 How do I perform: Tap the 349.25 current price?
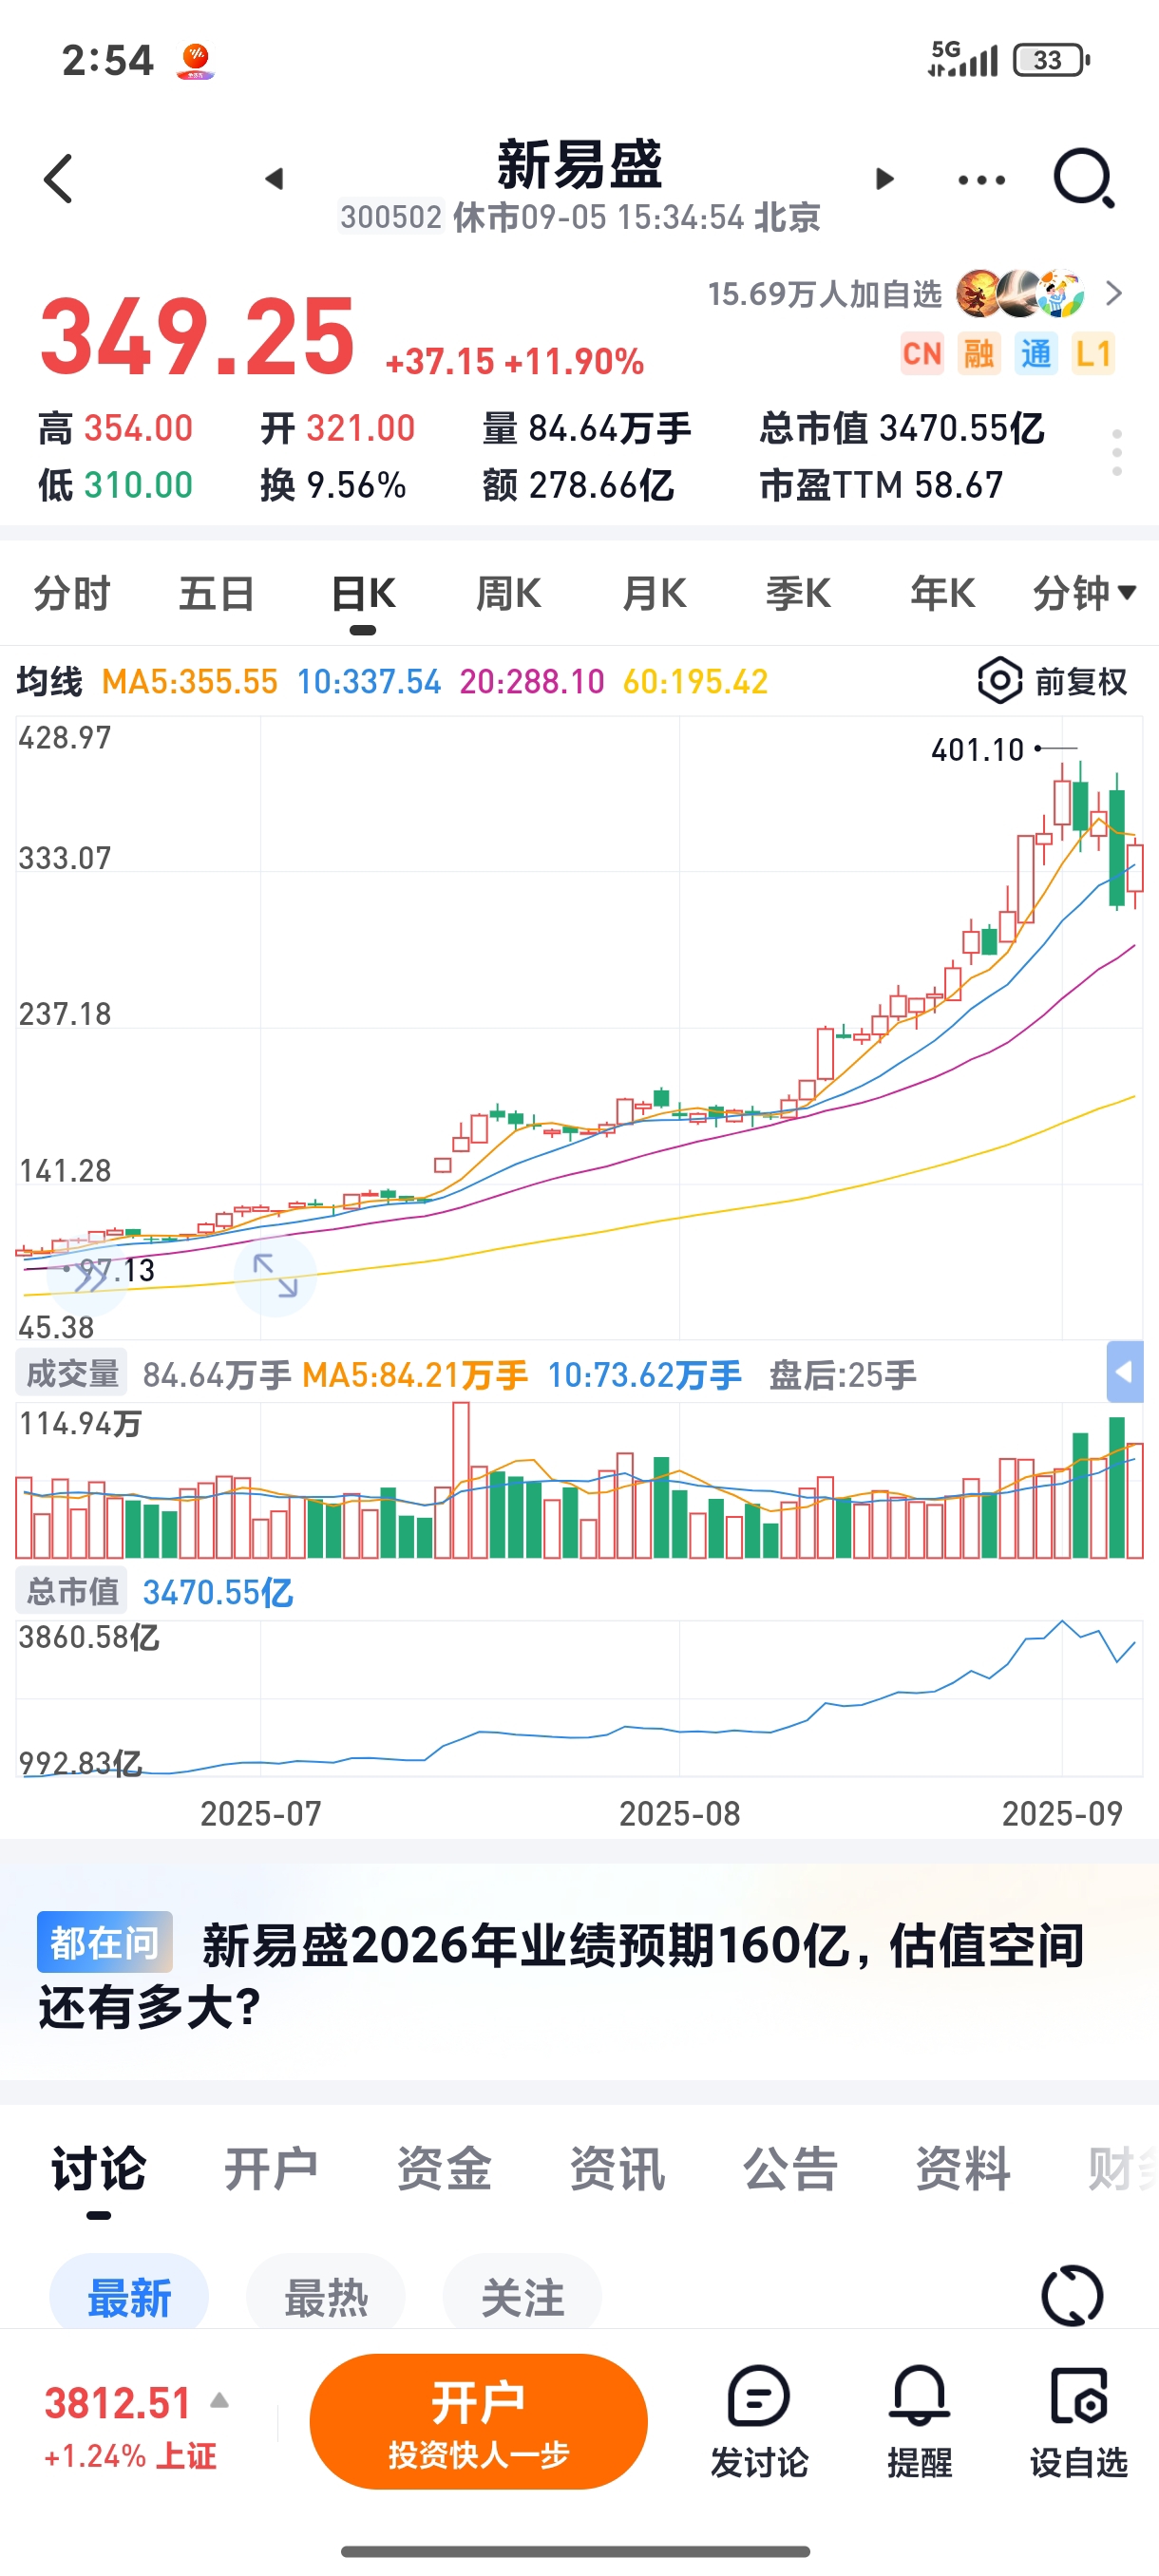197,337
